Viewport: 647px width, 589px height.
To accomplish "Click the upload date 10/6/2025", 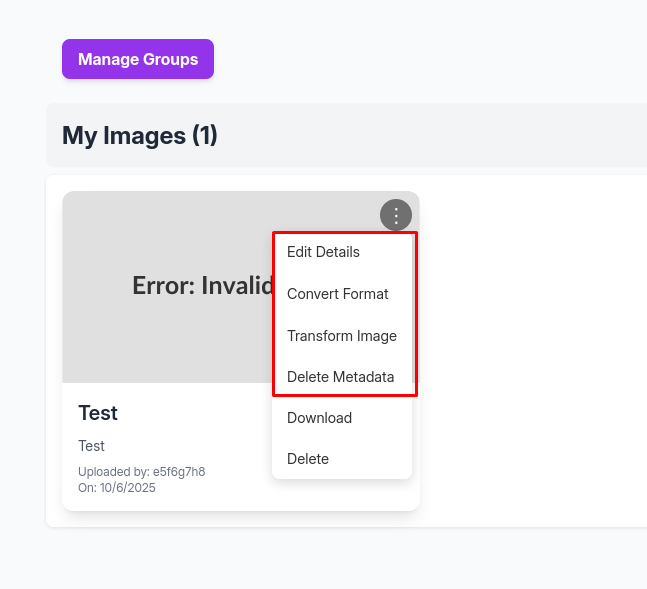I will pyautogui.click(x=127, y=488).
